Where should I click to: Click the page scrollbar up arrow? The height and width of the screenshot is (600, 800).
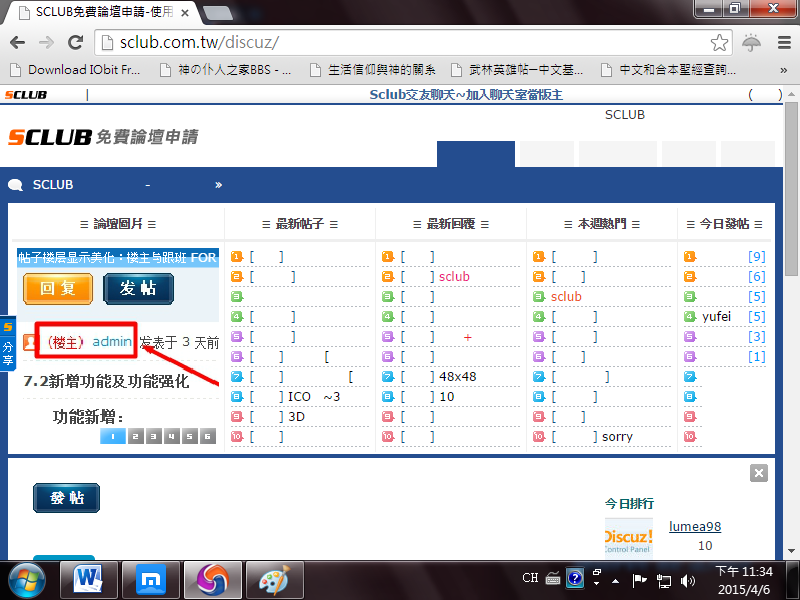pos(791,94)
